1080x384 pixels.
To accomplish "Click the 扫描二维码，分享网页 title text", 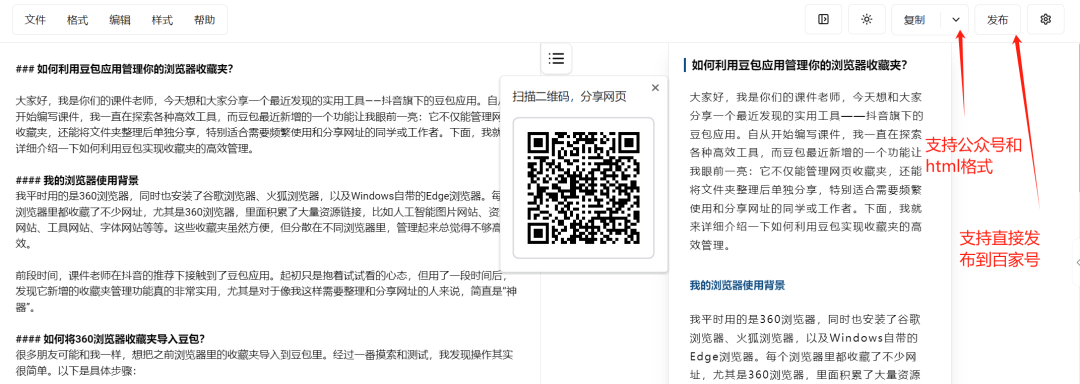I will tap(569, 96).
